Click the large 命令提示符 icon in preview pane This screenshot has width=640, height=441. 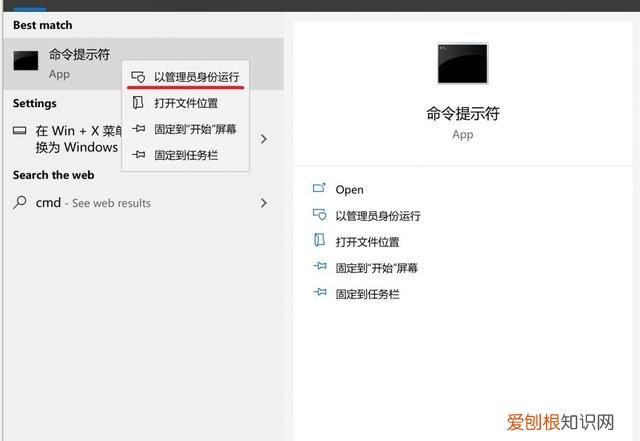pyautogui.click(x=462, y=64)
